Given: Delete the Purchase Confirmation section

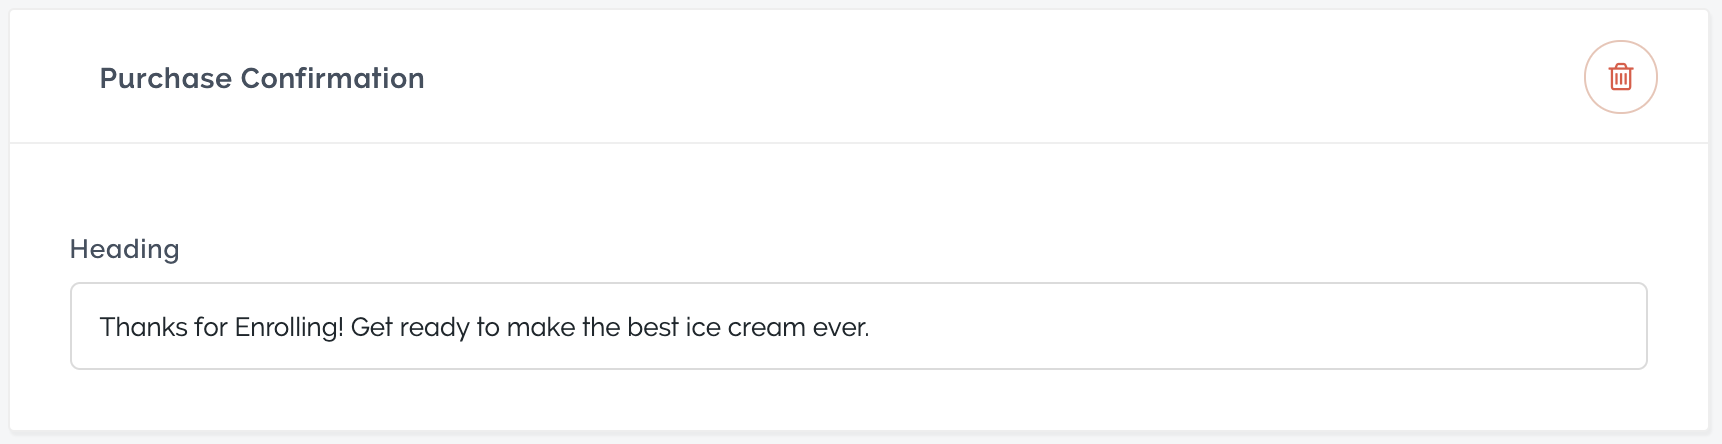Looking at the screenshot, I should 1620,77.
